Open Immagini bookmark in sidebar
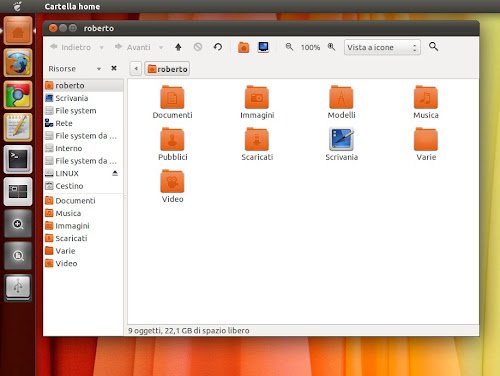This screenshot has height=376, width=500. coord(83,226)
